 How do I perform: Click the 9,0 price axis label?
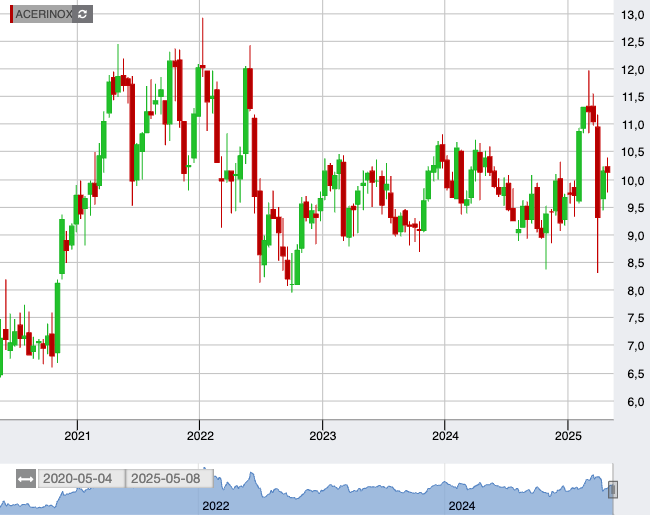click(x=635, y=236)
